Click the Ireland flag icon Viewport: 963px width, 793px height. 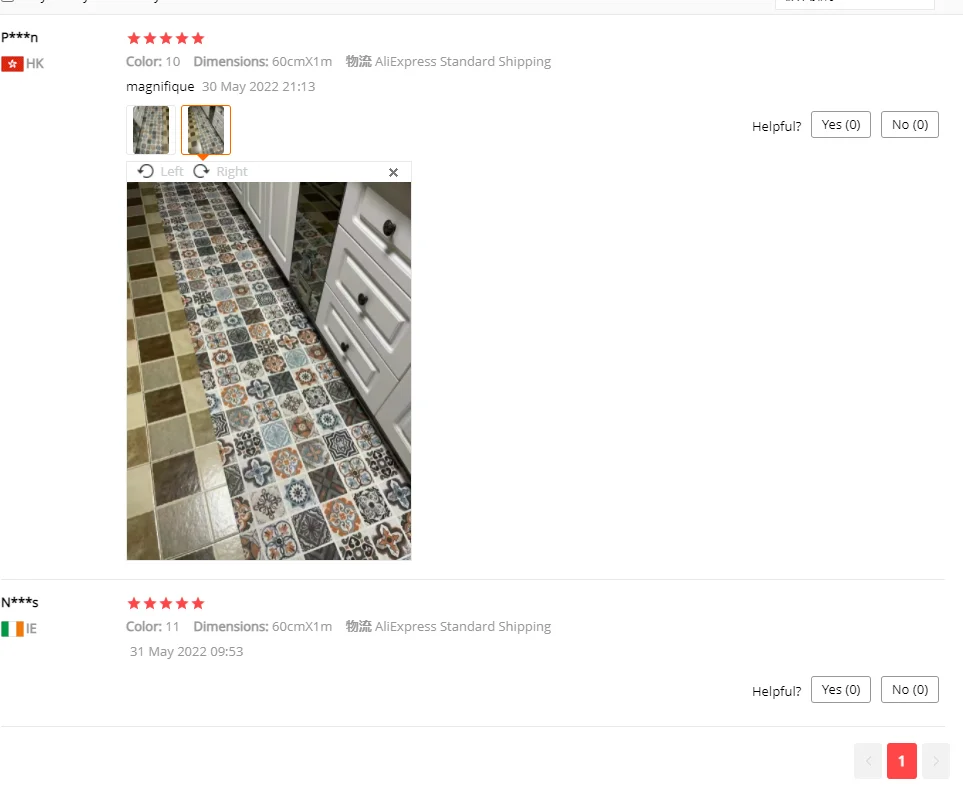click(x=12, y=629)
